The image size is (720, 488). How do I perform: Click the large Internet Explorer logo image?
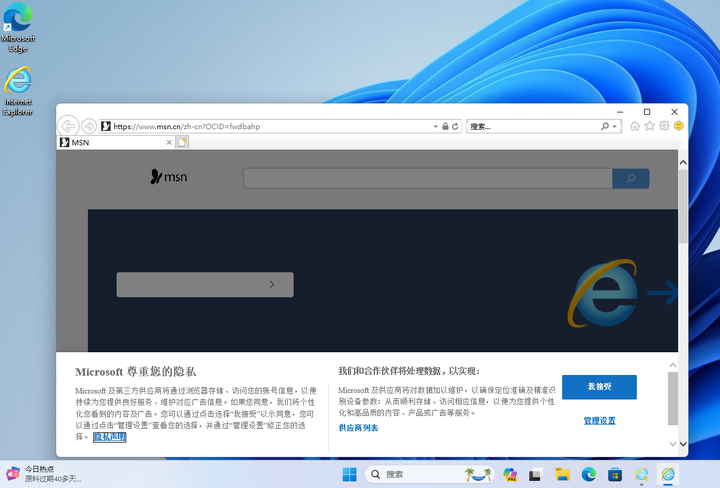point(603,293)
